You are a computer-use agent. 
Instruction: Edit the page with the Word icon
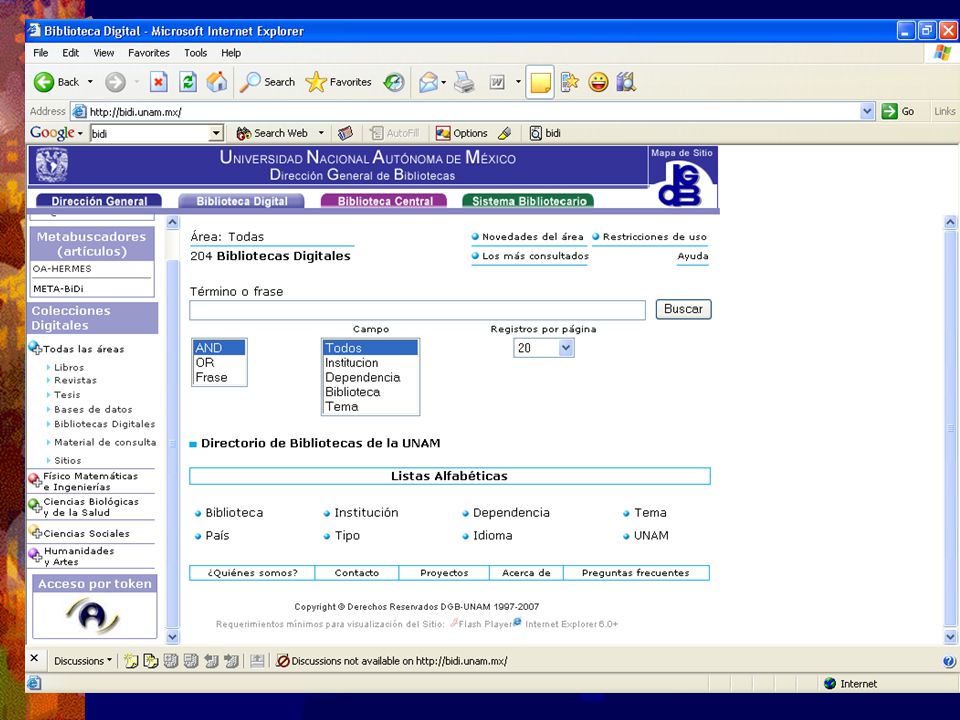point(497,82)
